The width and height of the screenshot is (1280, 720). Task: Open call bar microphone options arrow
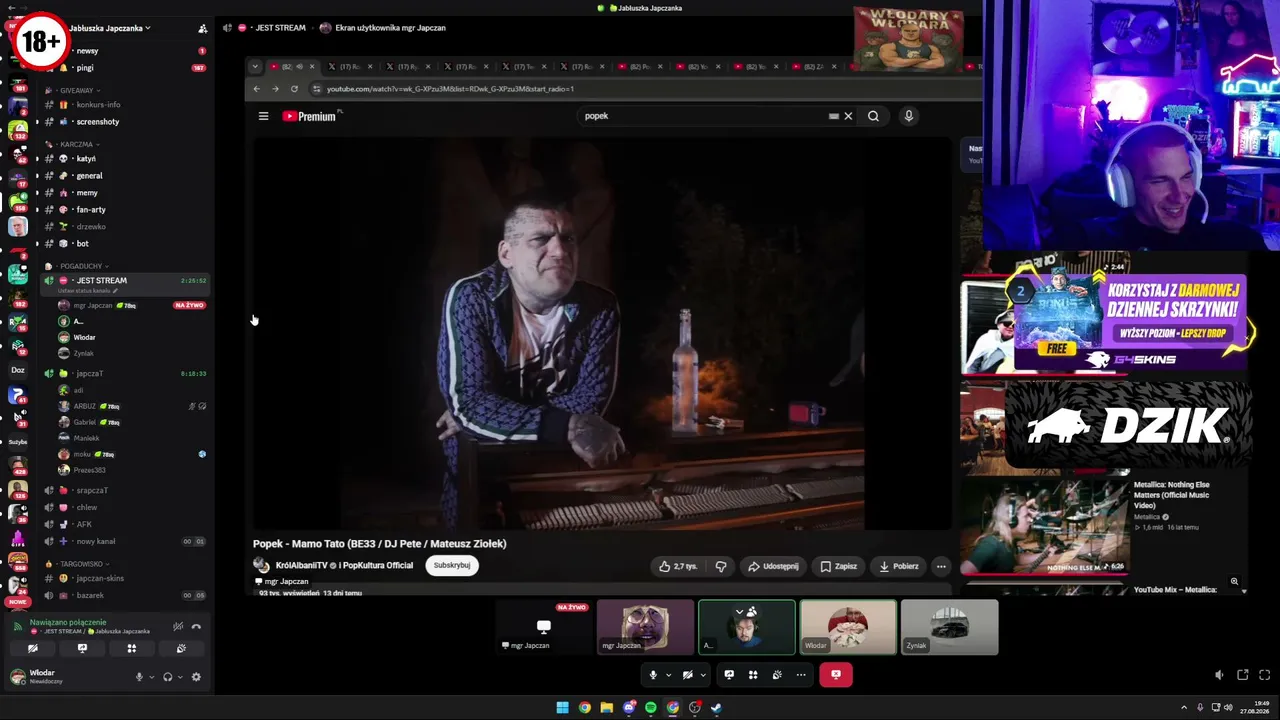(x=668, y=675)
